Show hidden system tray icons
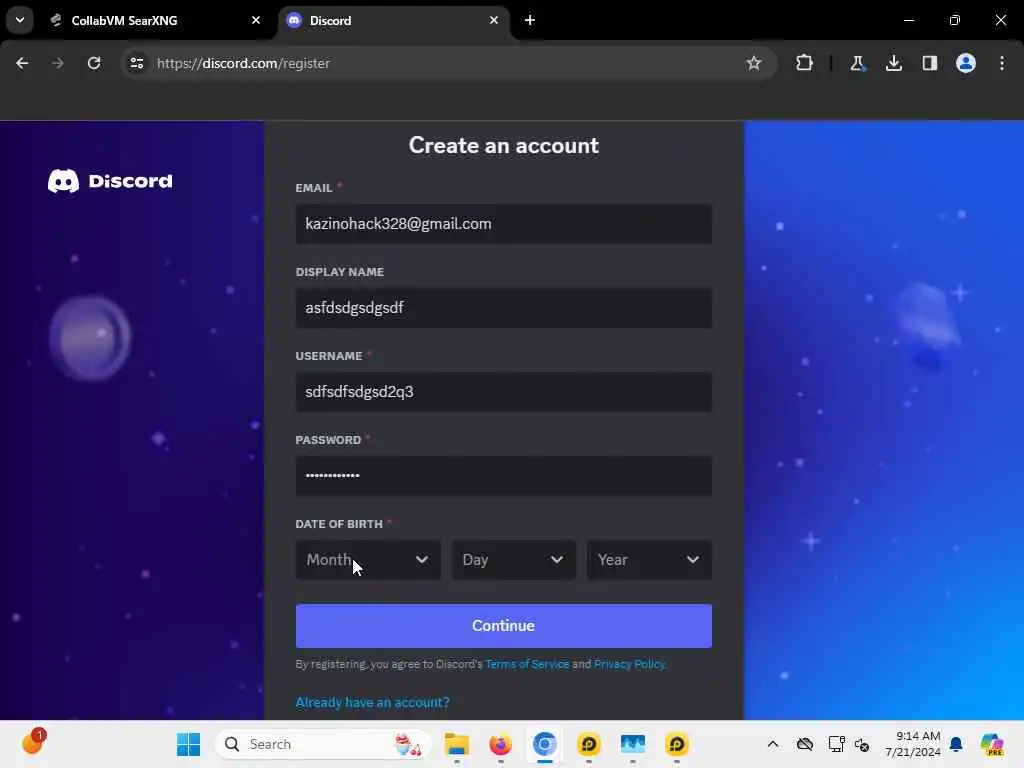Image resolution: width=1024 pixels, height=768 pixels. click(773, 744)
